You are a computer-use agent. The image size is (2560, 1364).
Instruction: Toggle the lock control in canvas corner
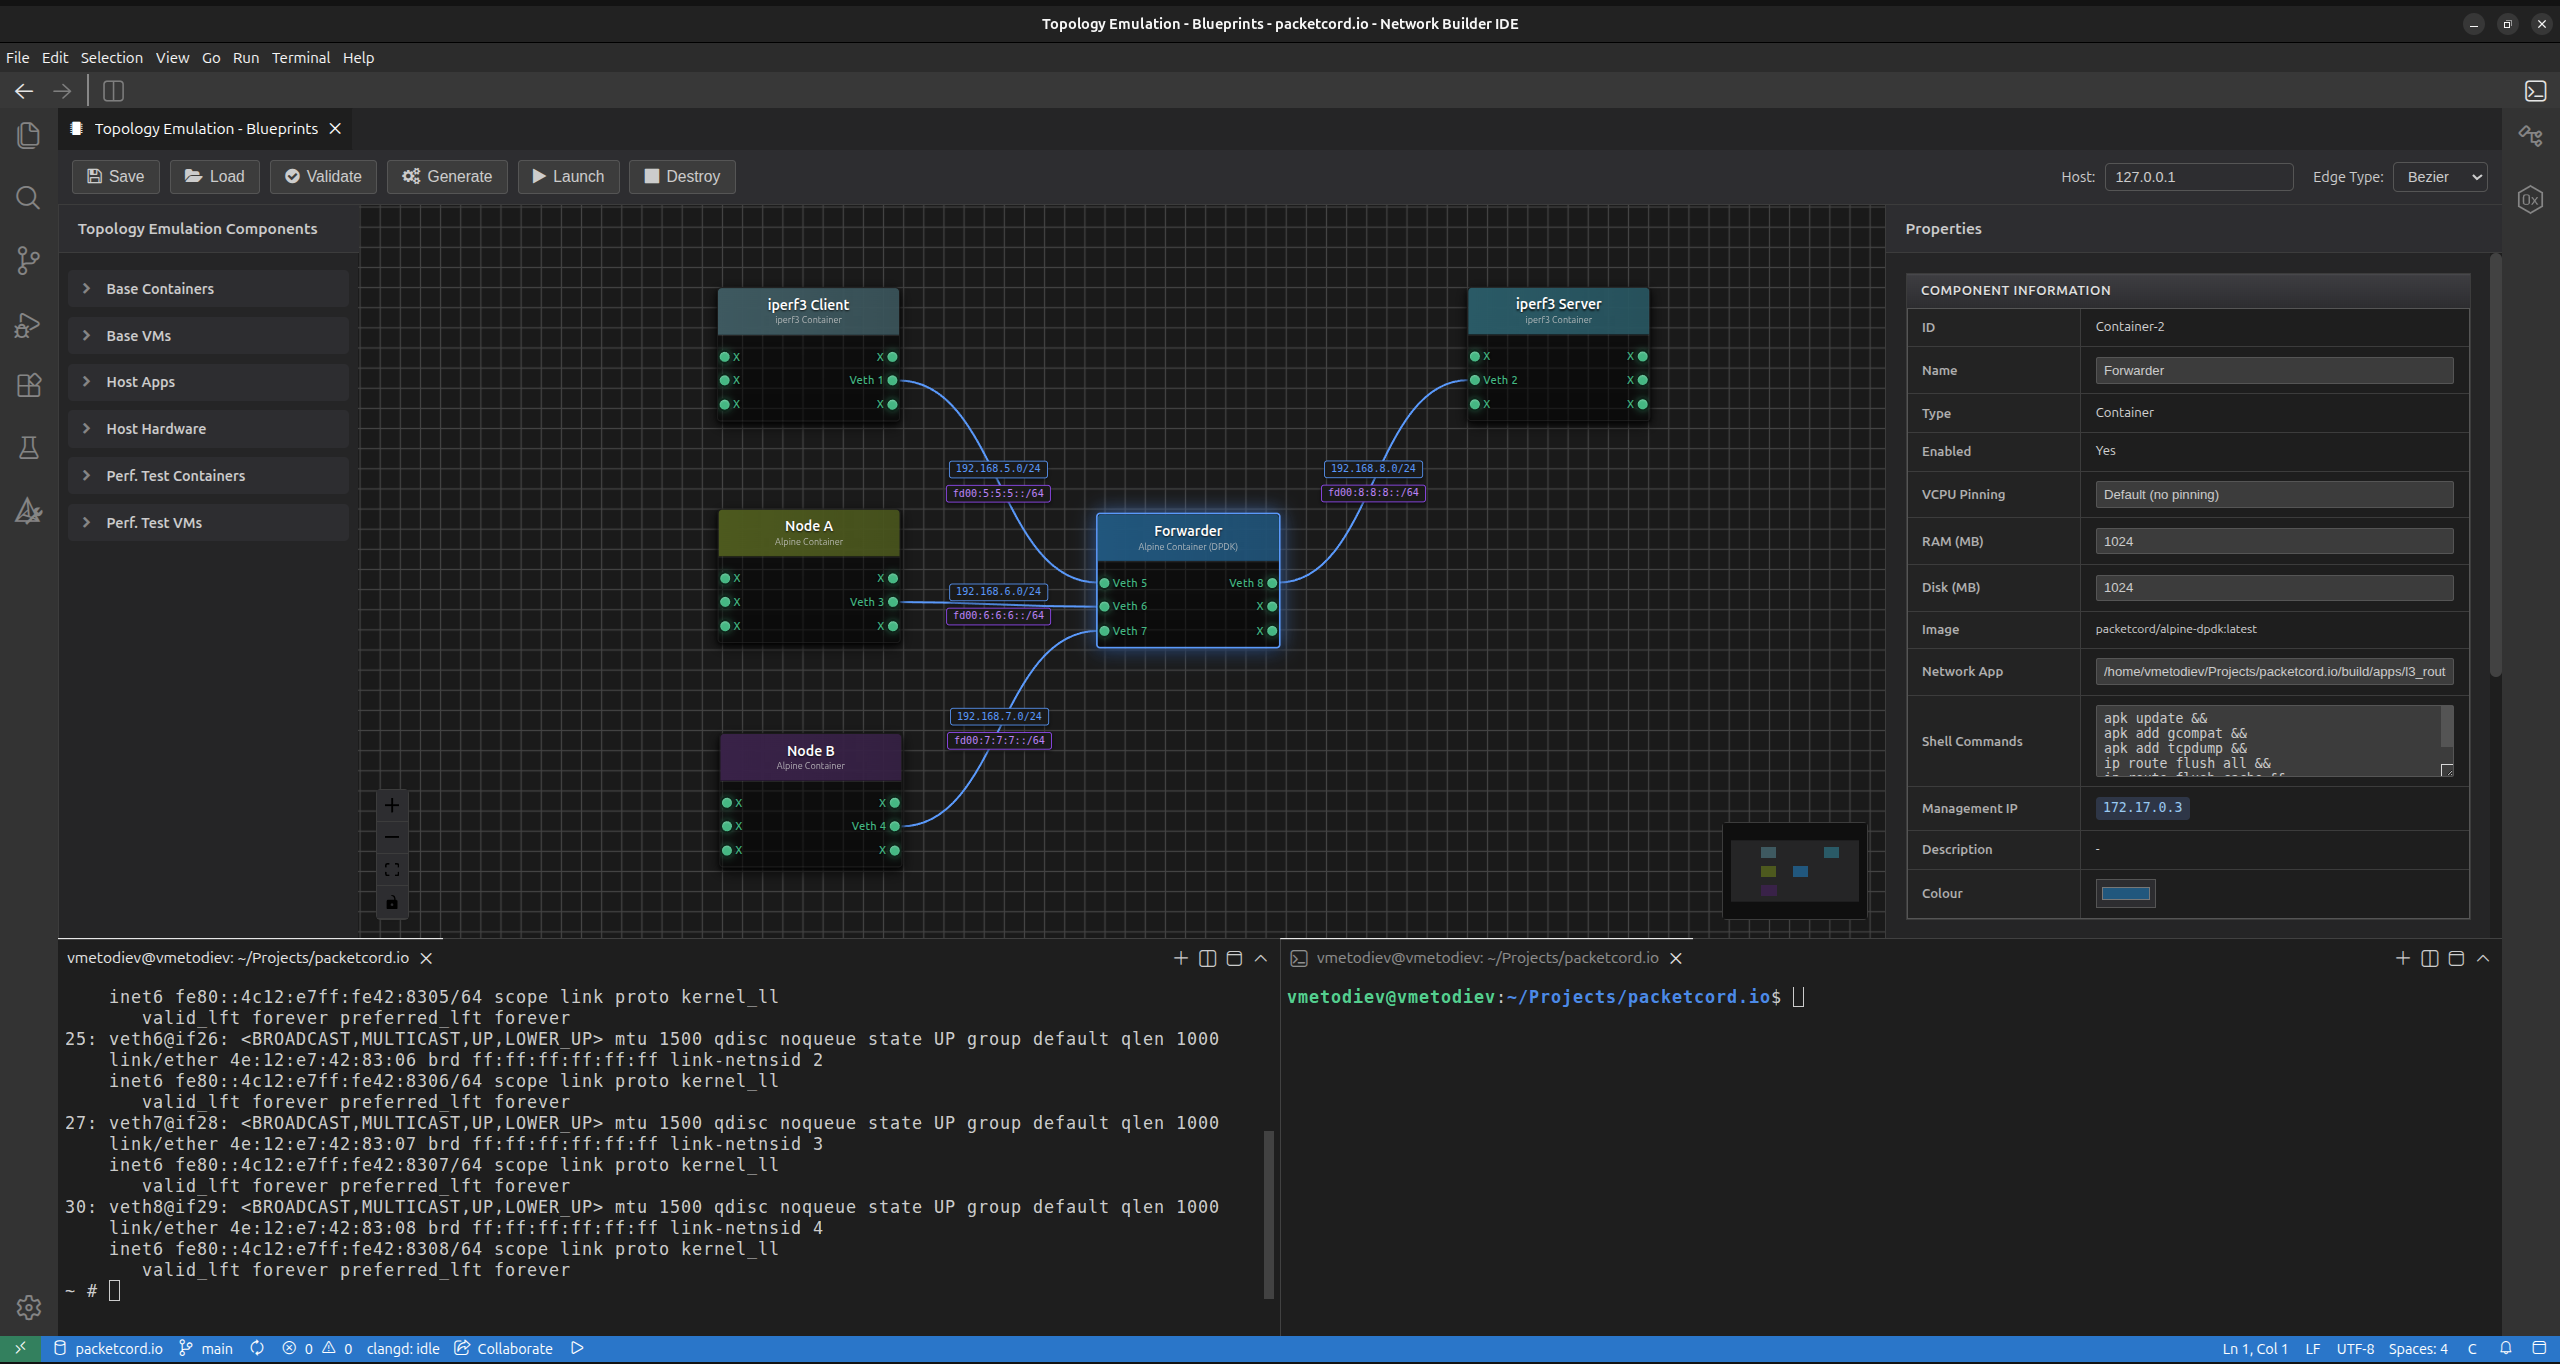391,902
